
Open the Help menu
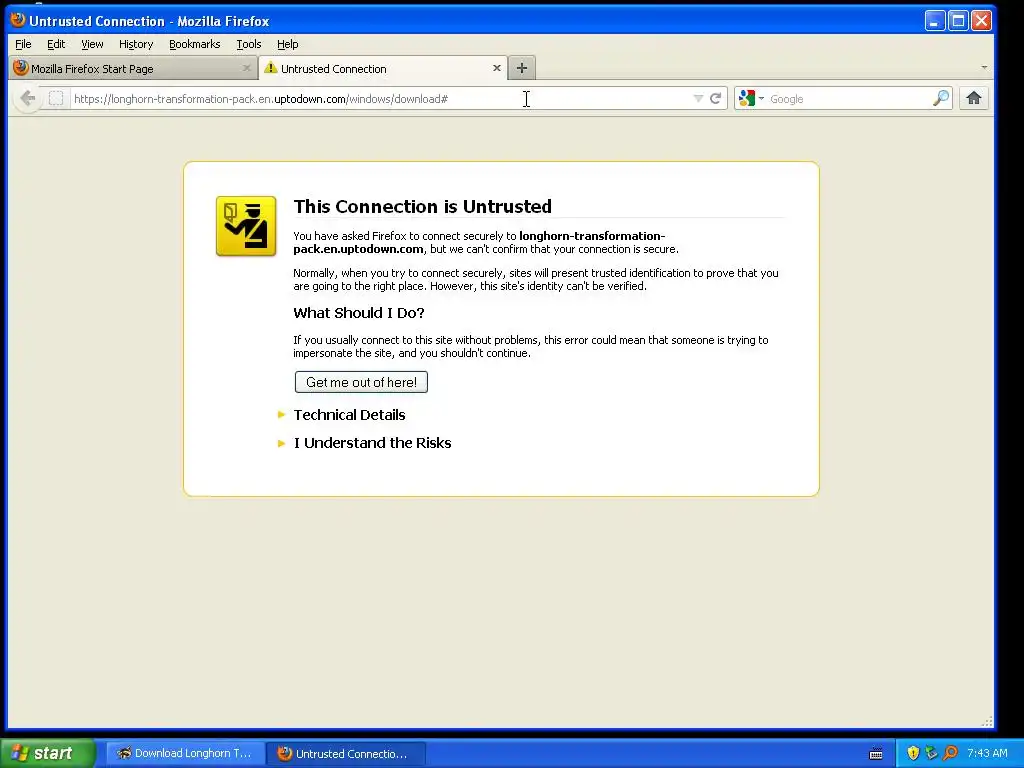(x=287, y=44)
